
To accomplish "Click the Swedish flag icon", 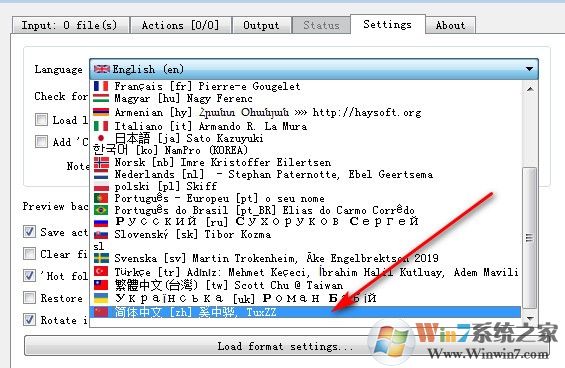I will (101, 258).
